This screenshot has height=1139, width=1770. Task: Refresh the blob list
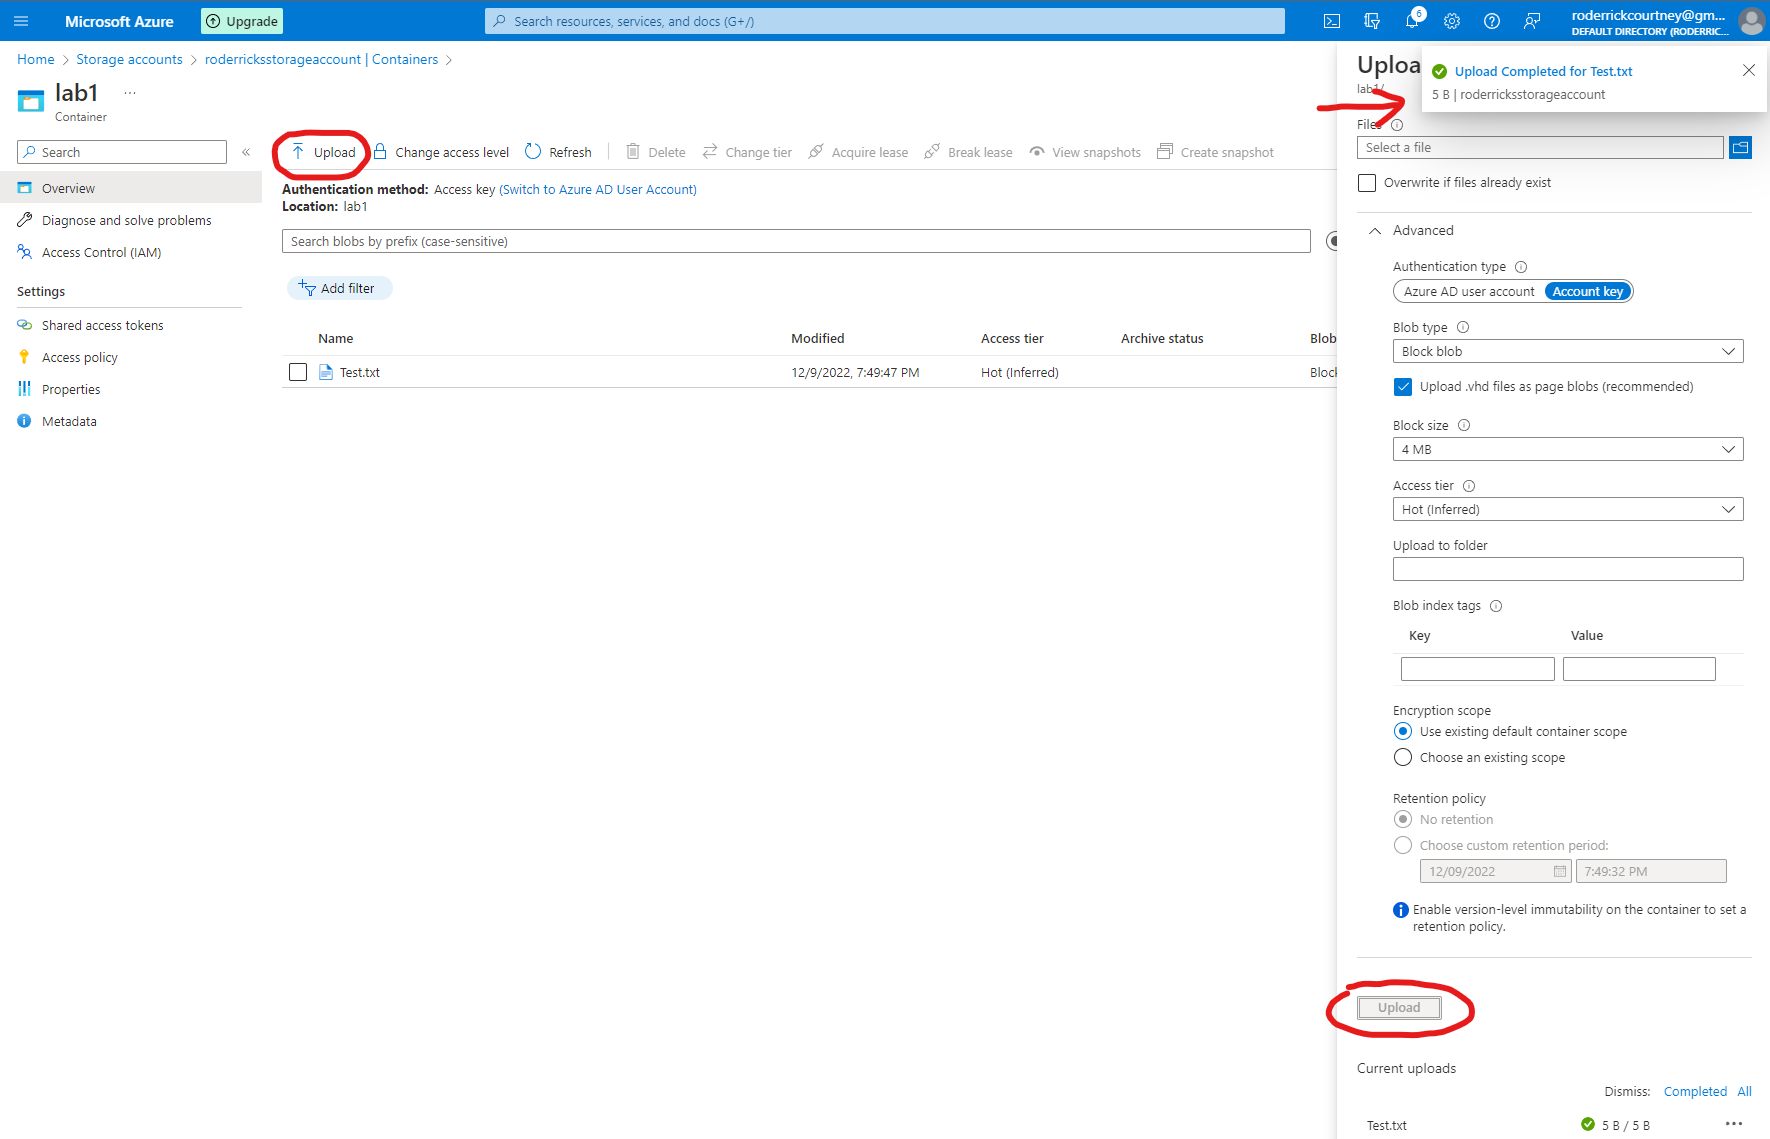(558, 151)
